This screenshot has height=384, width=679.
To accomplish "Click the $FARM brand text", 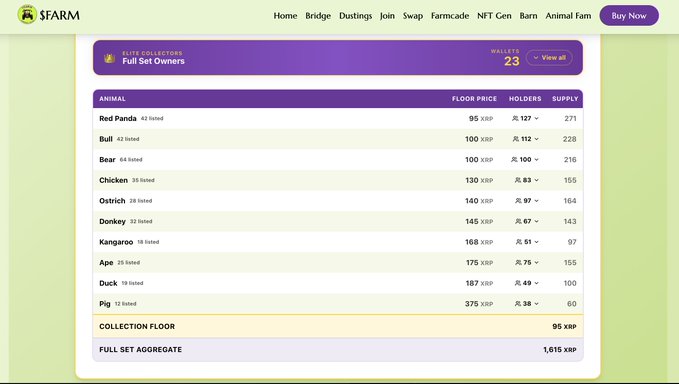I will click(x=59, y=16).
